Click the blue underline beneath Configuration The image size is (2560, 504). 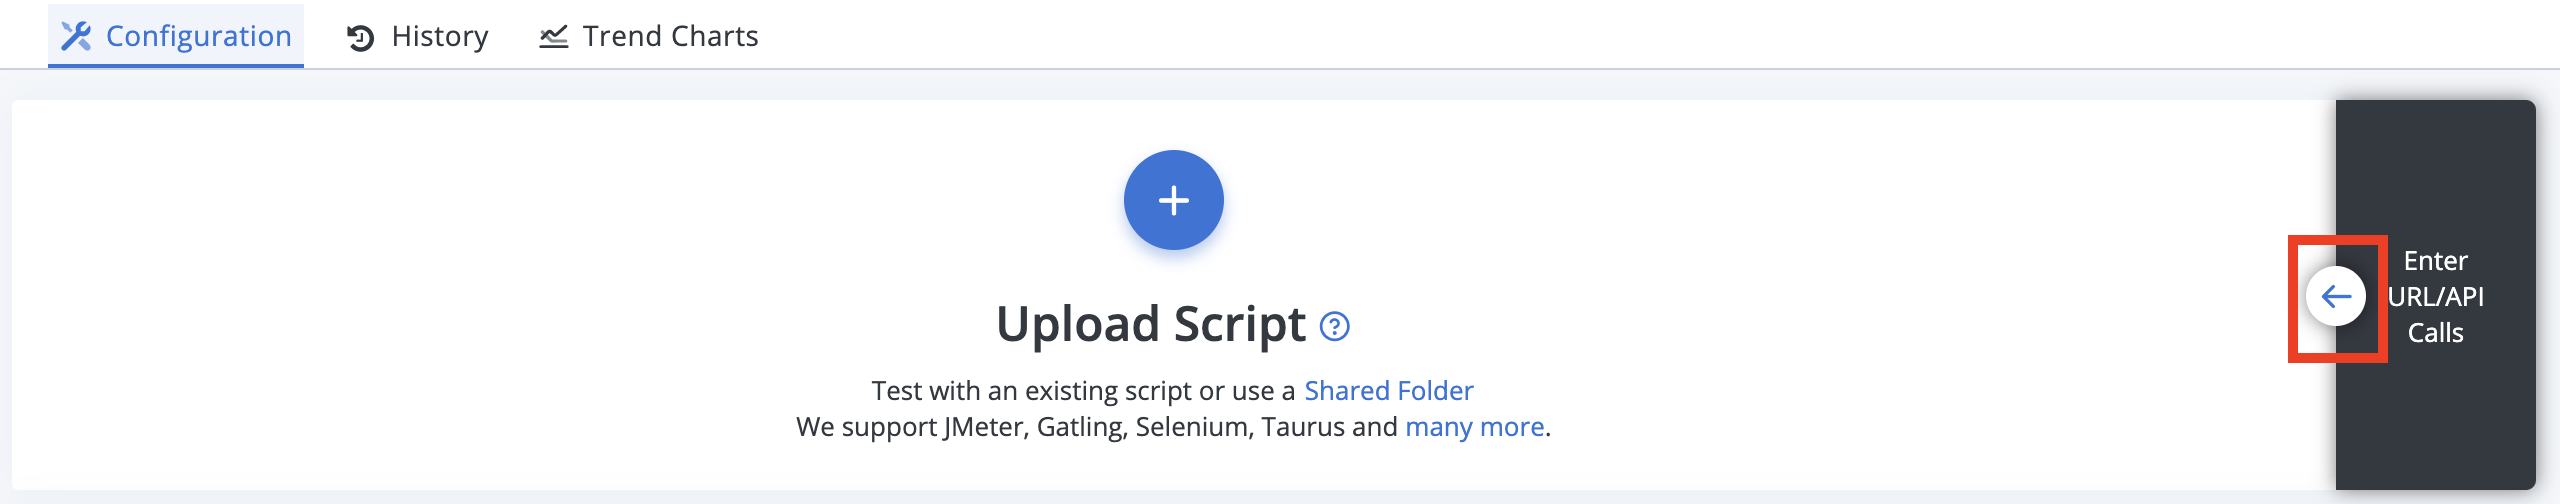pos(176,66)
